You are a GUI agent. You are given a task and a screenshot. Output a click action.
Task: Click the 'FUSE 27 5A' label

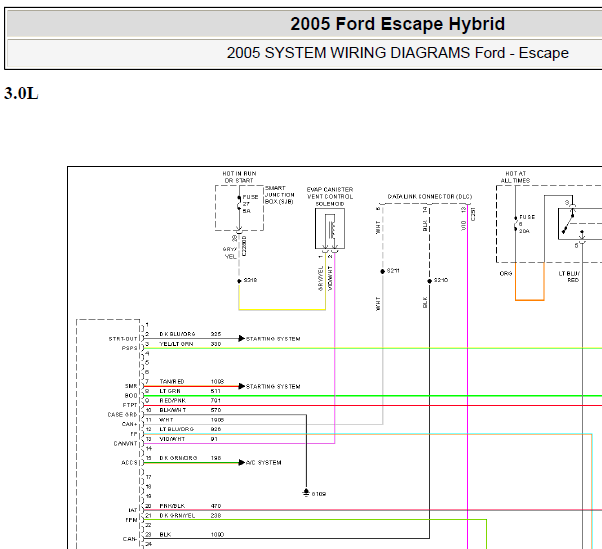pos(250,204)
